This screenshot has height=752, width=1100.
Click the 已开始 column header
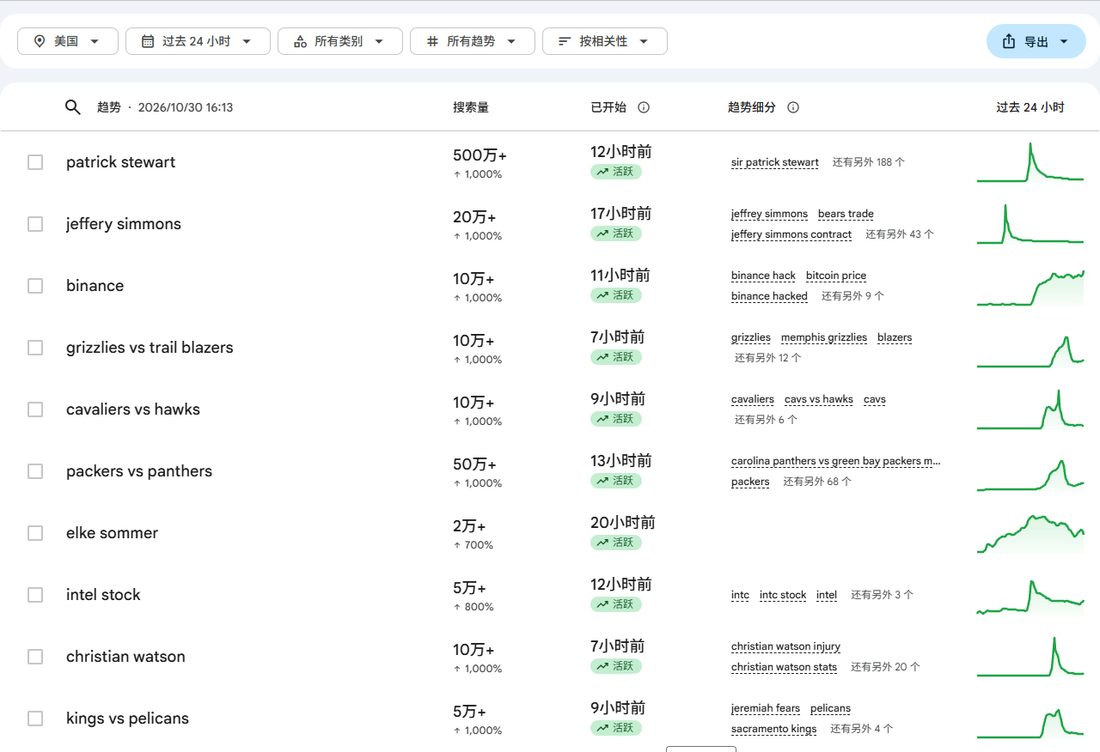(608, 107)
